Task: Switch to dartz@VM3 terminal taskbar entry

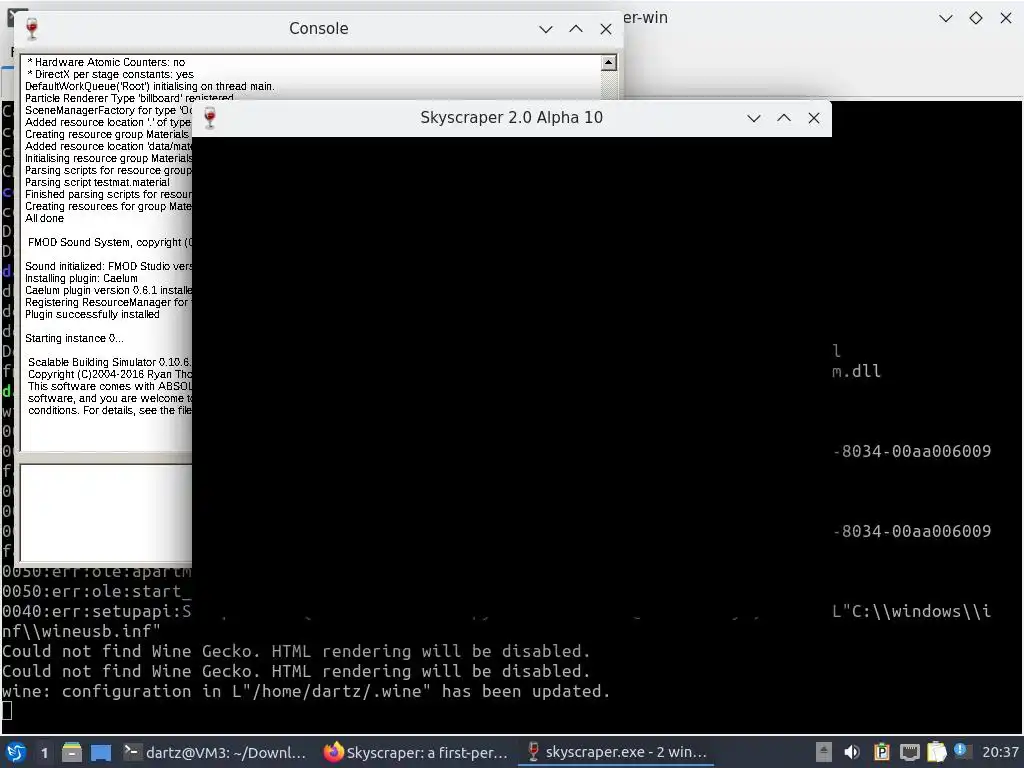Action: [216, 752]
